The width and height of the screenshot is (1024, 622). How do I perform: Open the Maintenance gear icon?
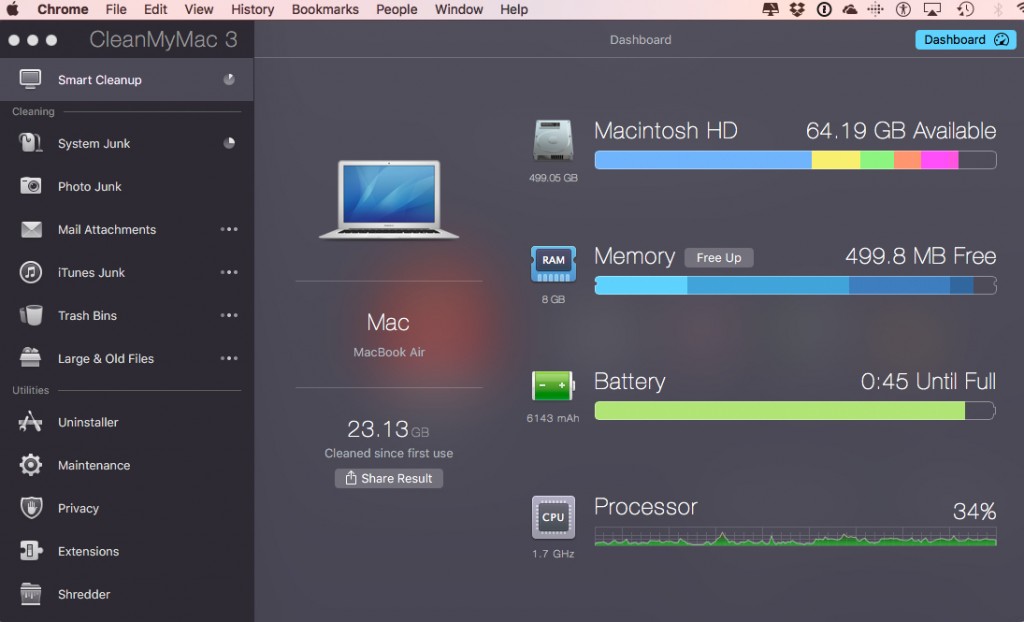pyautogui.click(x=30, y=465)
